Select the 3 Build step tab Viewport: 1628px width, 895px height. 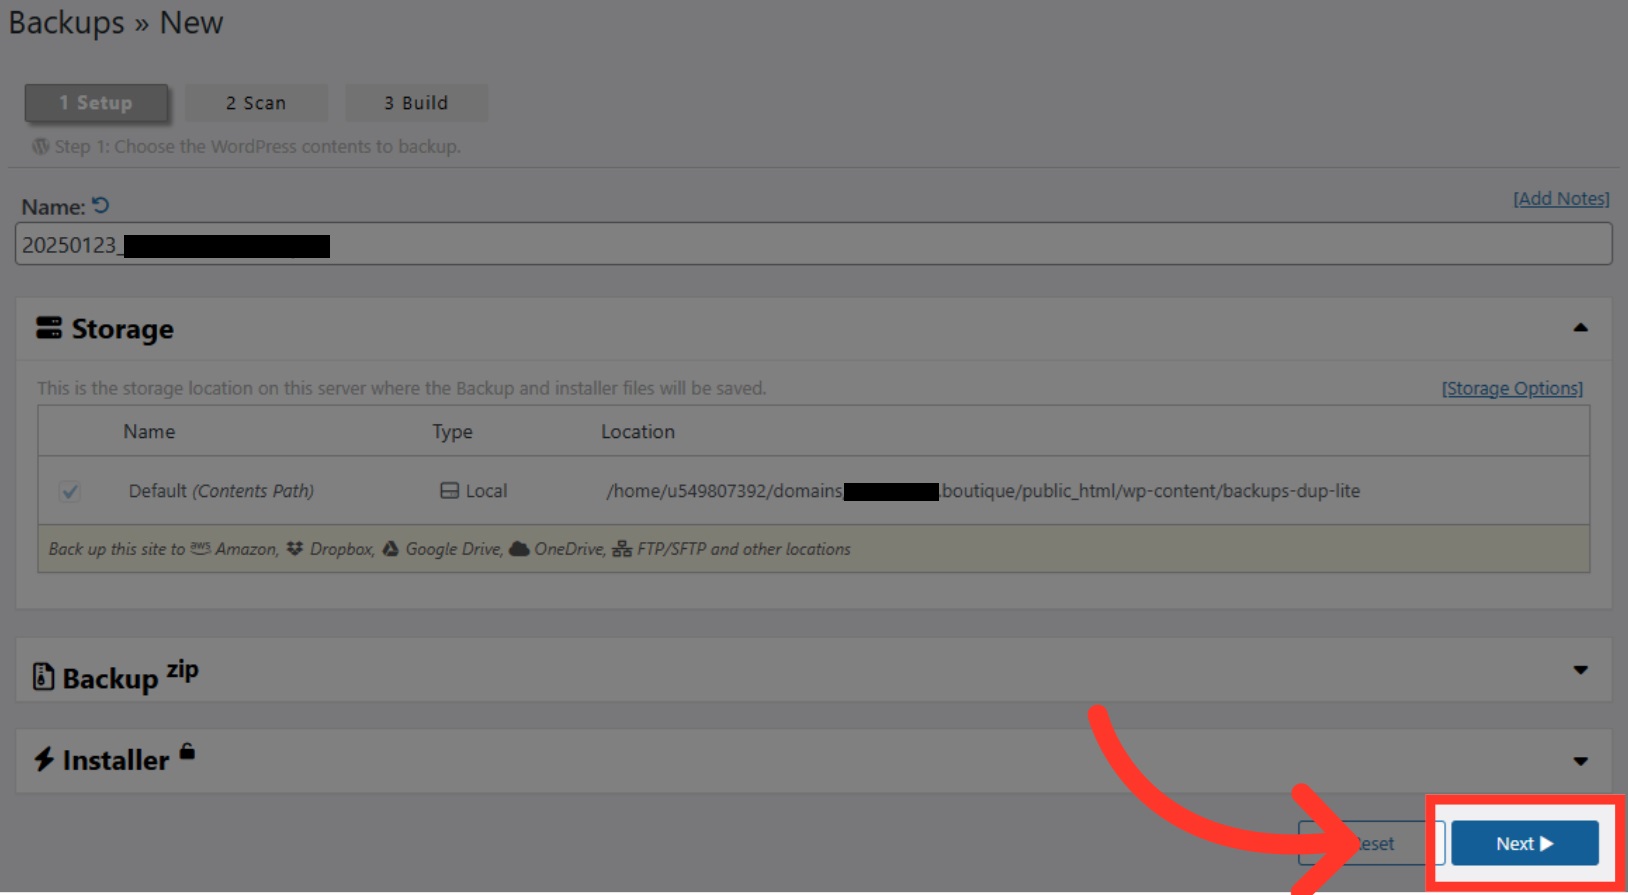point(416,103)
